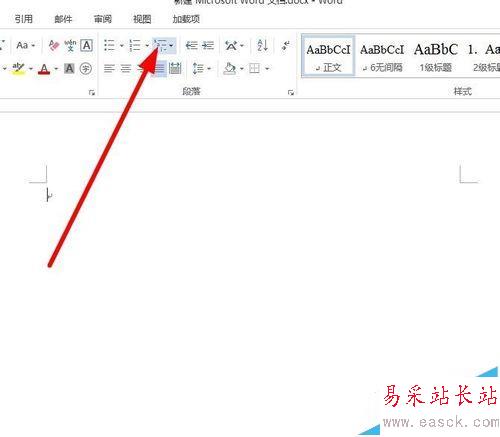This screenshot has width=500, height=437.
Task: Open the Change Case Aa menu
Action: [x=25, y=45]
